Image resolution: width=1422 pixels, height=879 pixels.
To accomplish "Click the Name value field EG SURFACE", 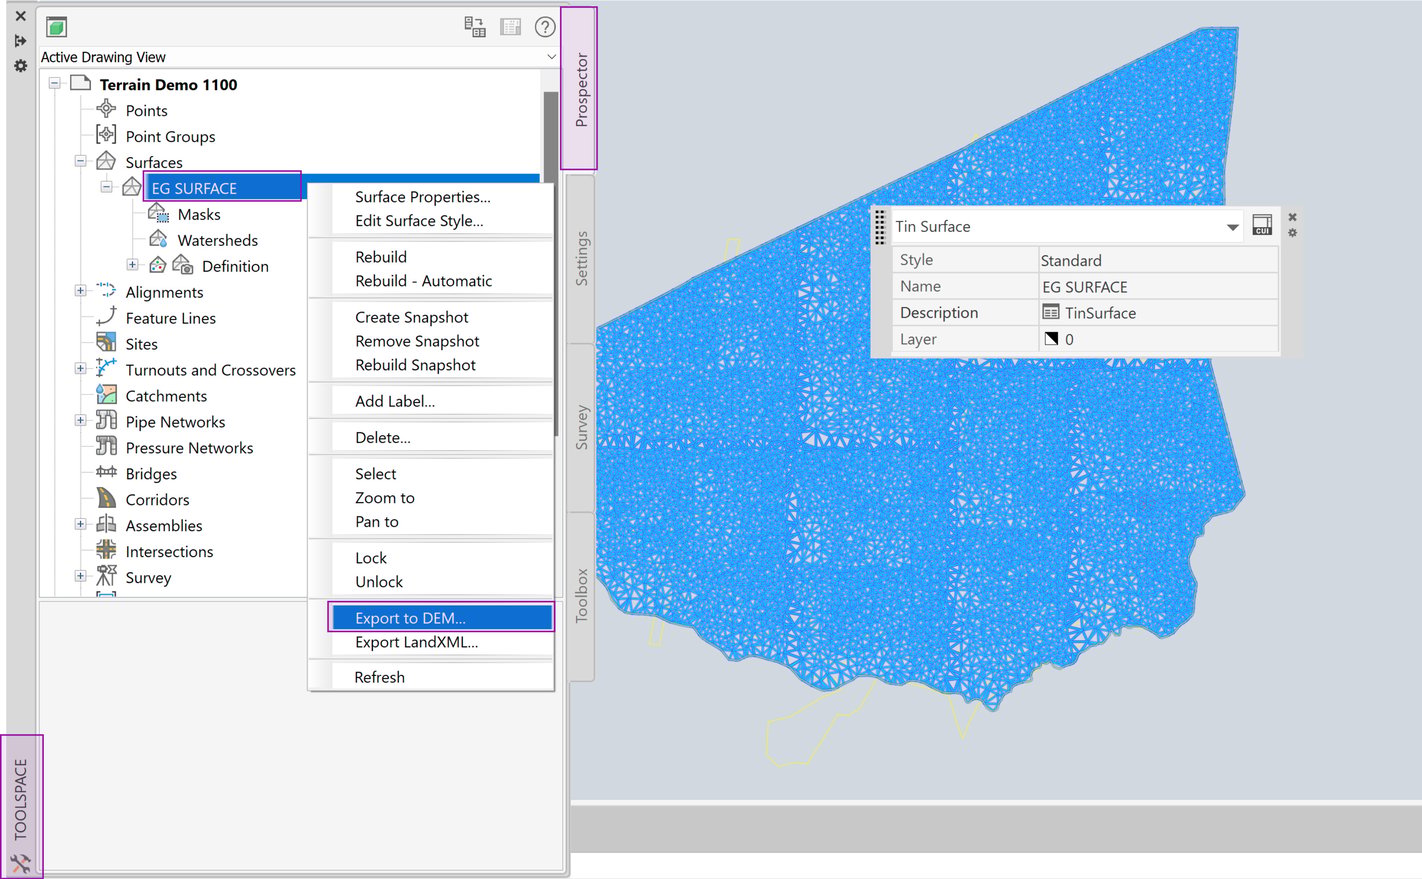I will pyautogui.click(x=1158, y=287).
